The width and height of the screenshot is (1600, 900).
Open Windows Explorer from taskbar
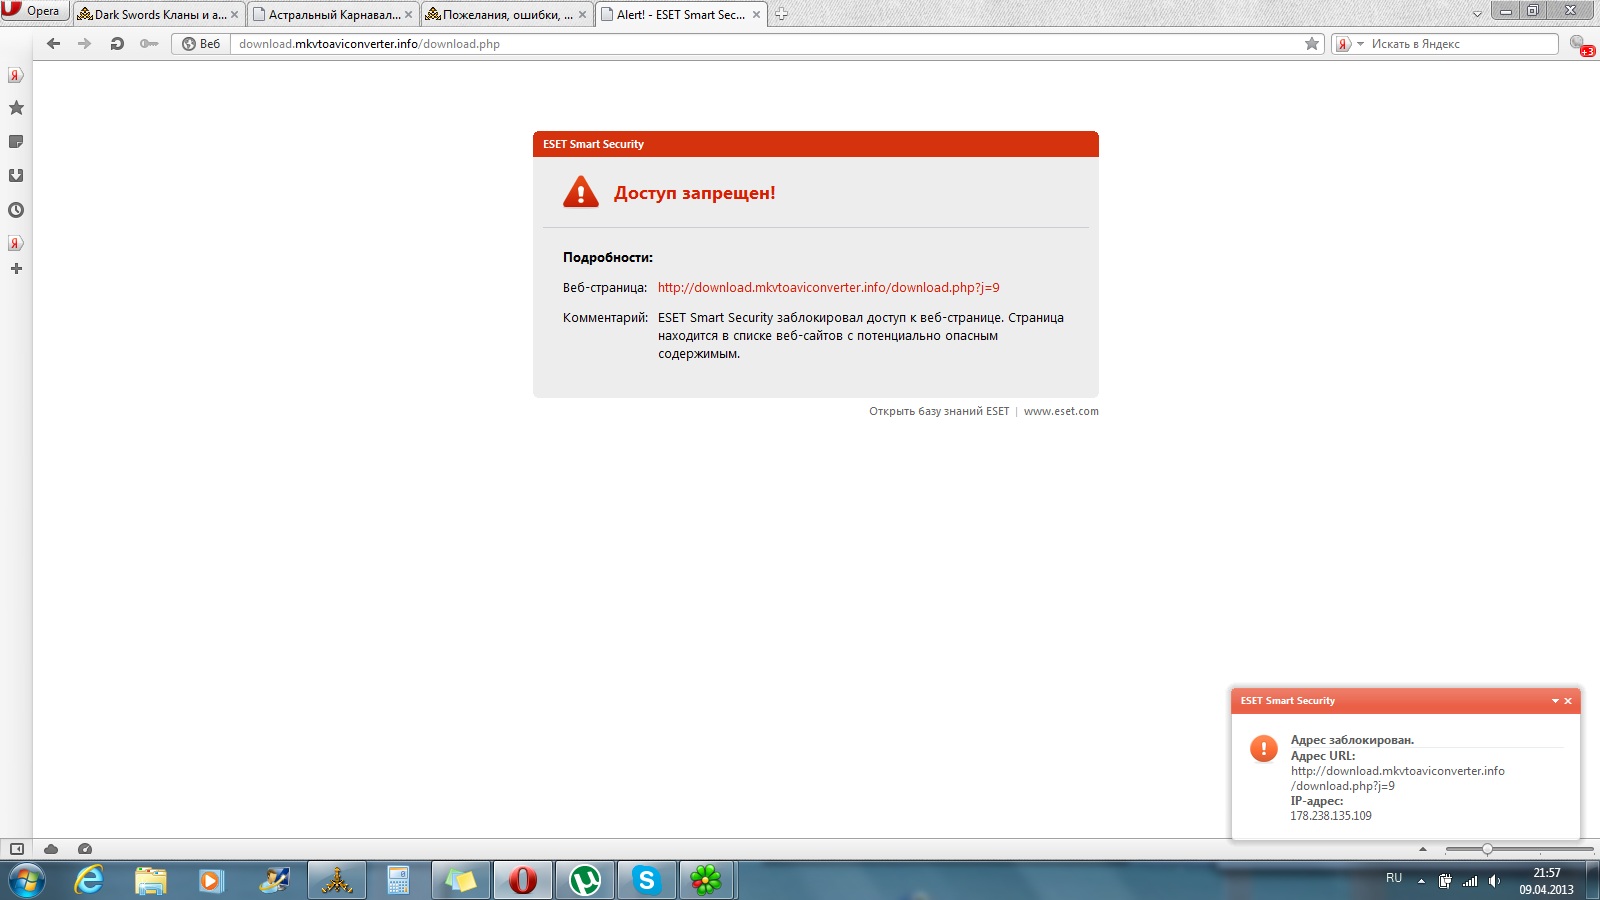point(151,880)
